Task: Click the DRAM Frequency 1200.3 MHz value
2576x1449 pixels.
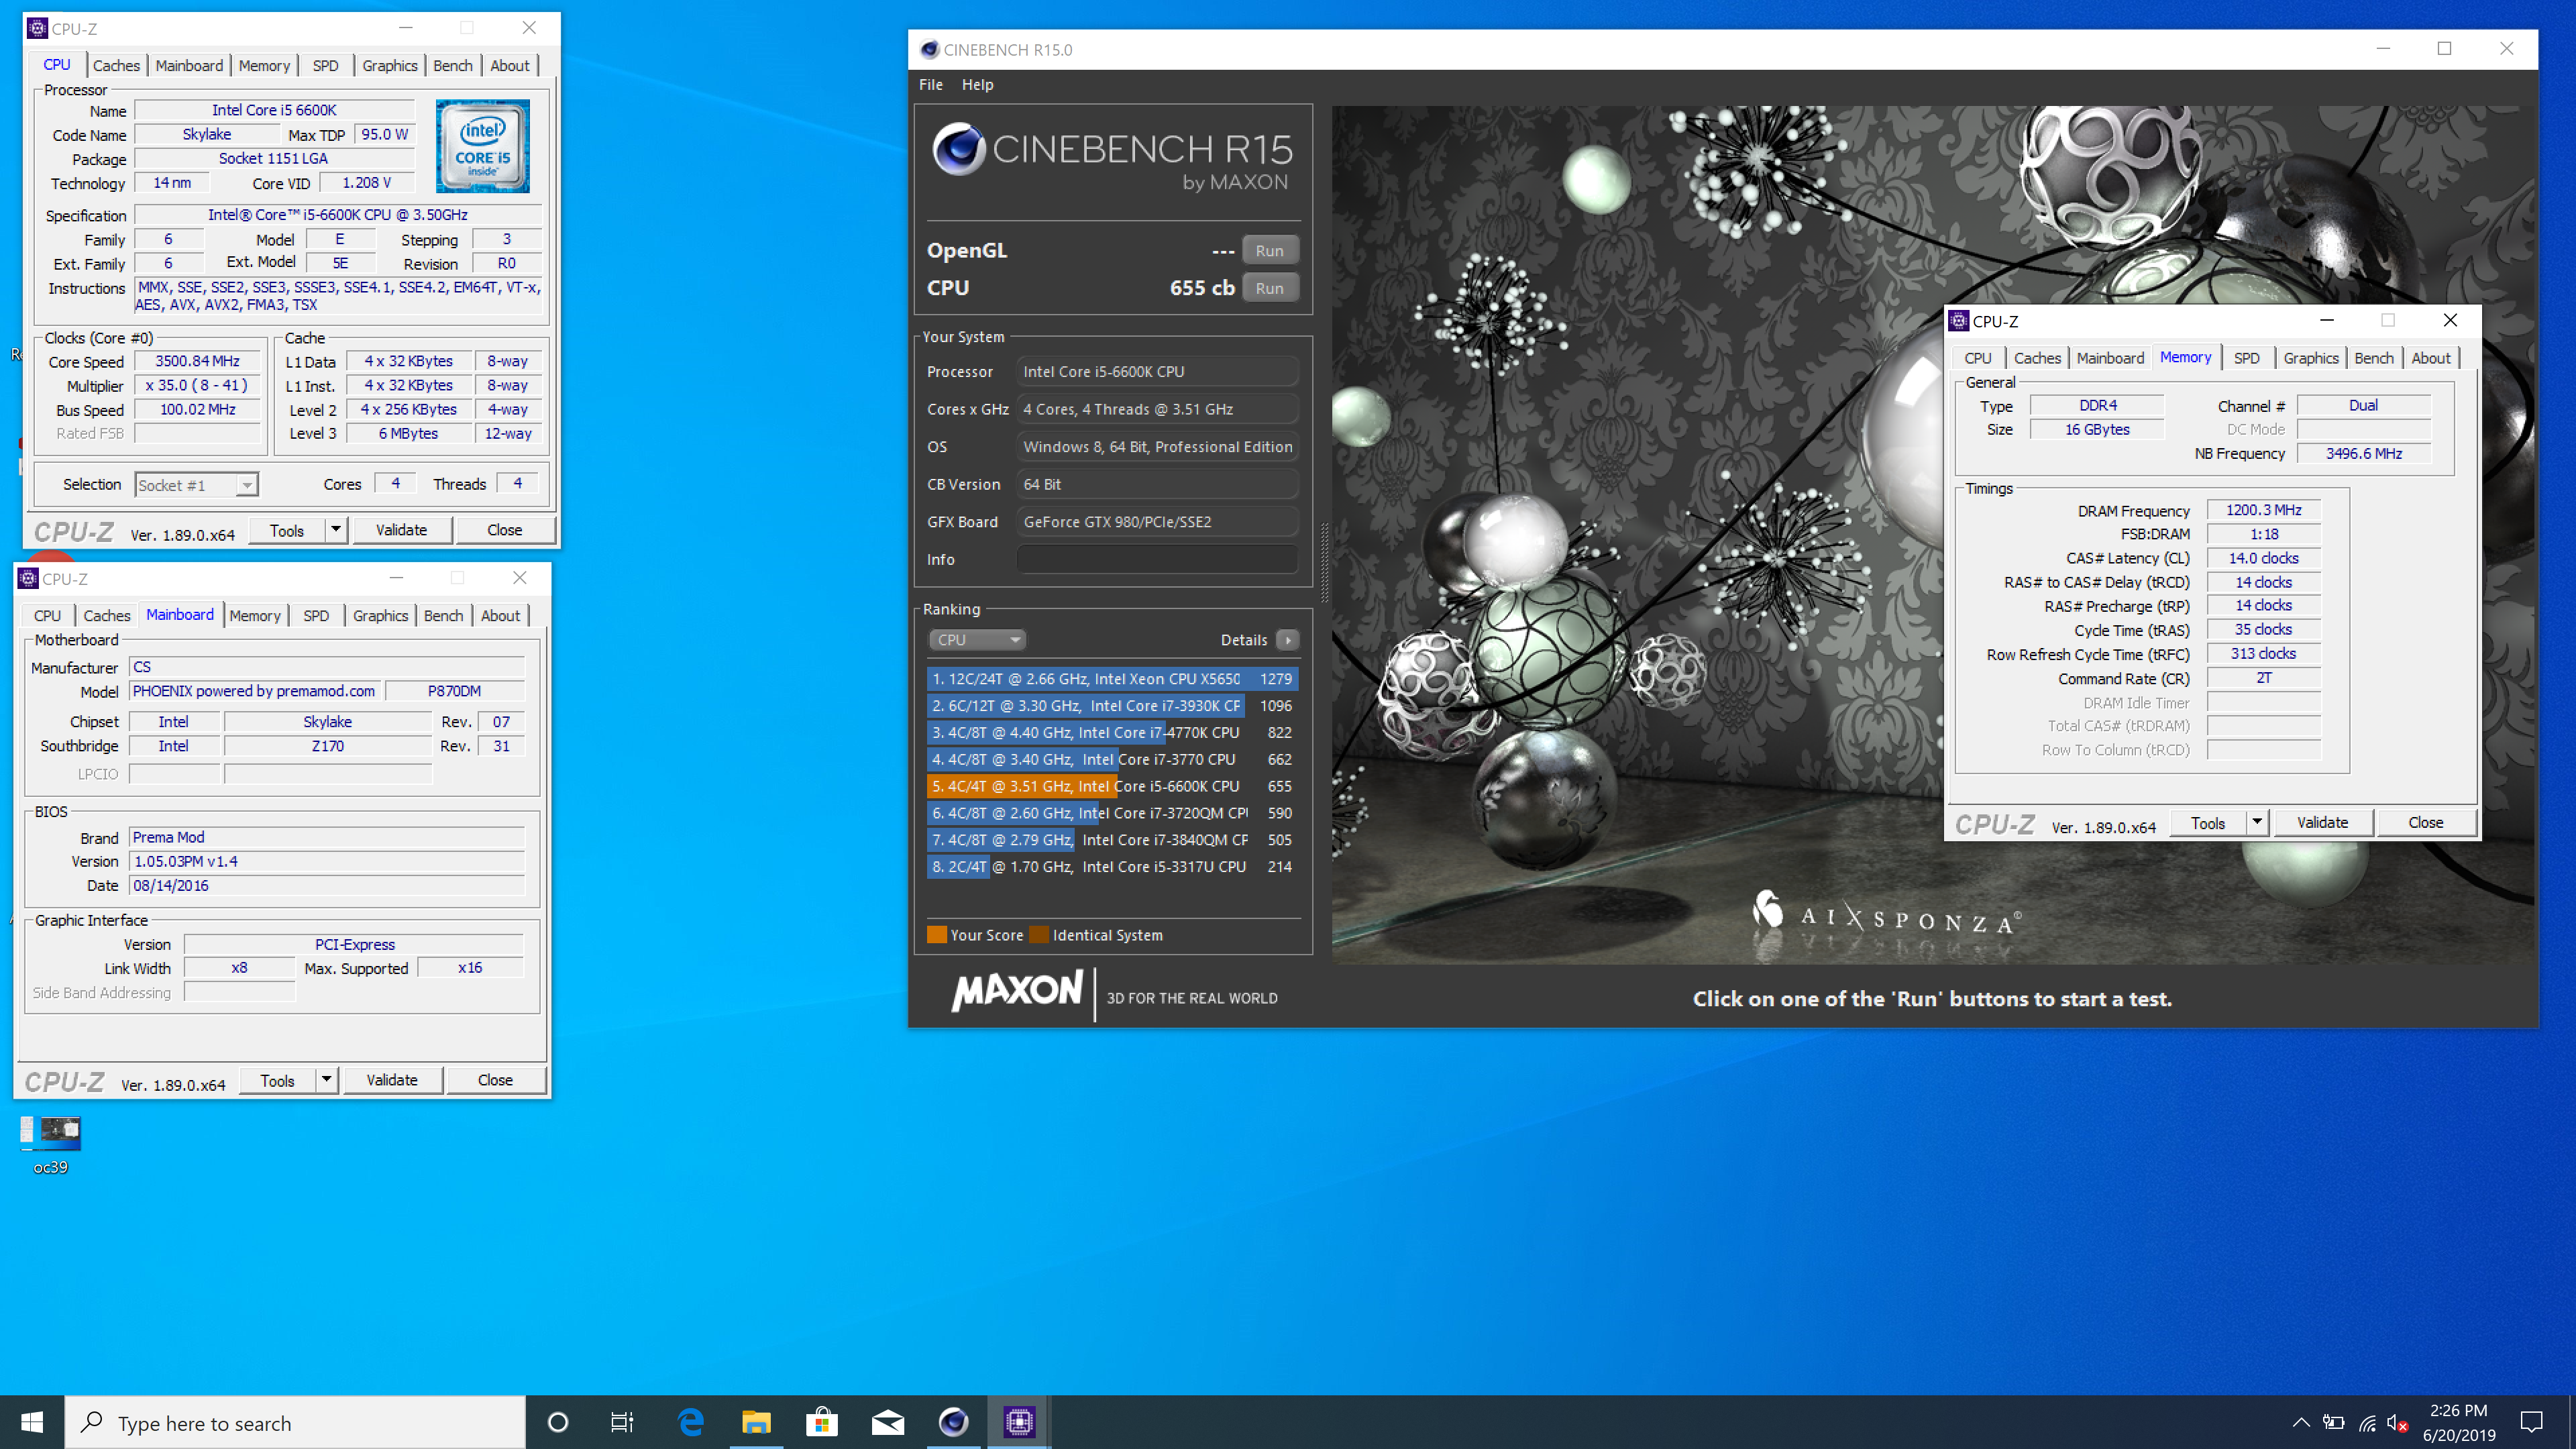Action: click(x=2263, y=510)
